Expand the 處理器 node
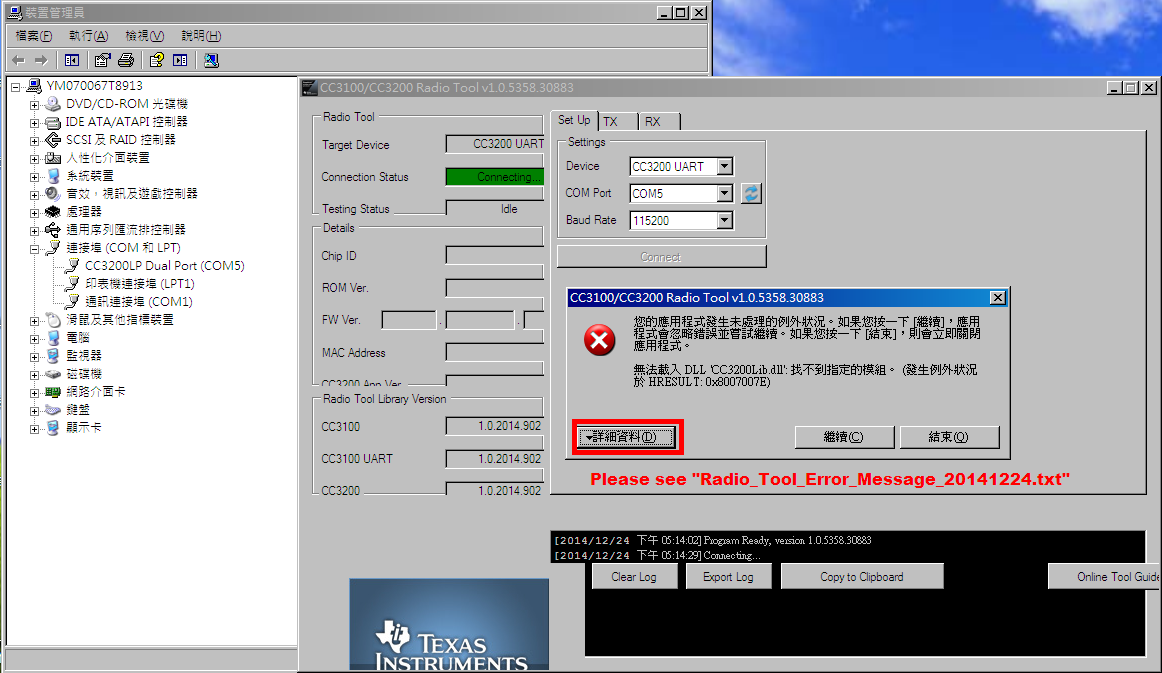The height and width of the screenshot is (673, 1162). pos(34,212)
